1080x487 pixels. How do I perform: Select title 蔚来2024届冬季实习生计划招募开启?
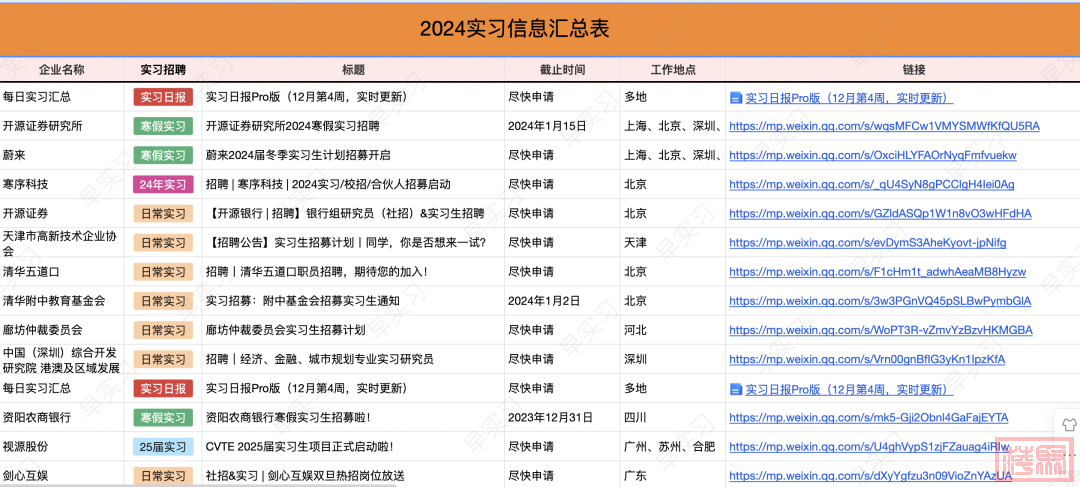coord(298,156)
